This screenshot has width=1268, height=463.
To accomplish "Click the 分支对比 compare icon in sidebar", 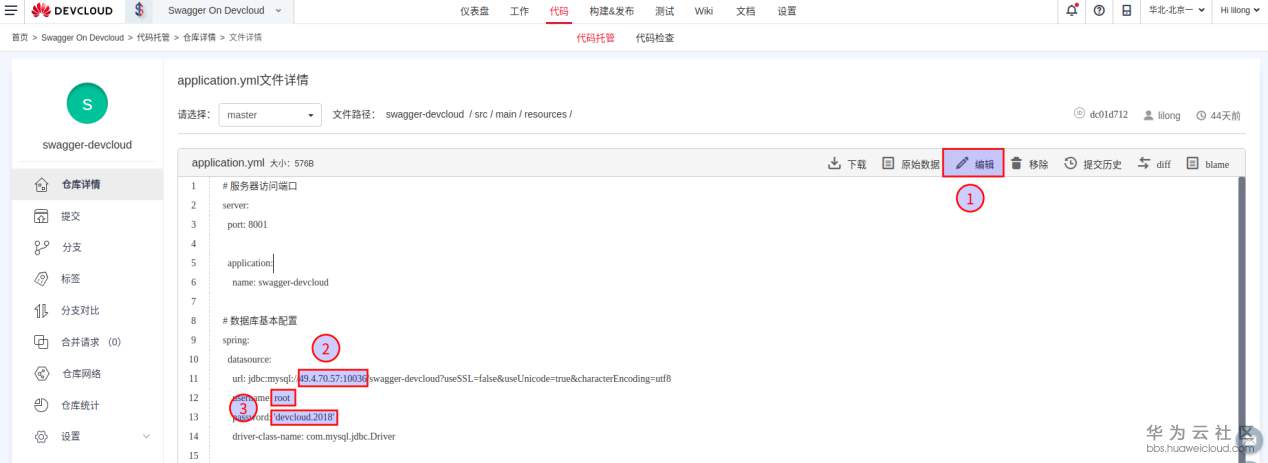I will [x=41, y=310].
